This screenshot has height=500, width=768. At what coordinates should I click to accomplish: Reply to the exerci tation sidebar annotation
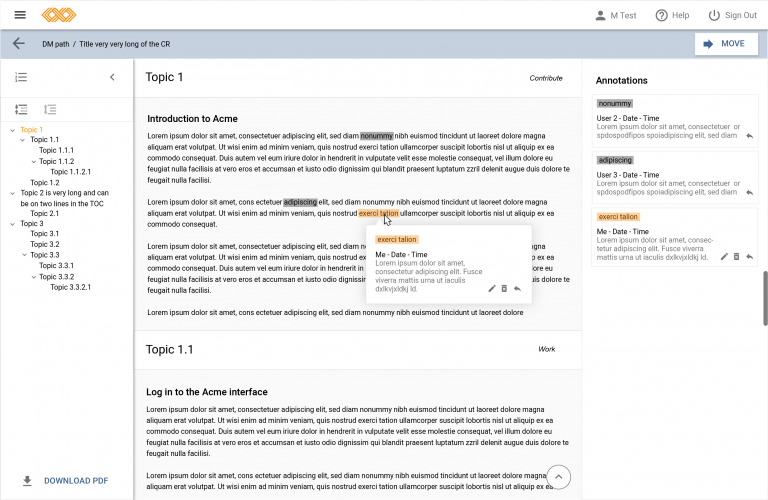click(x=749, y=257)
